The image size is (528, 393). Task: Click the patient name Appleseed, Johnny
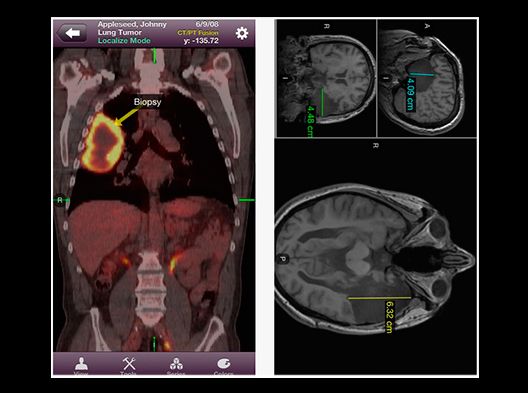point(132,24)
